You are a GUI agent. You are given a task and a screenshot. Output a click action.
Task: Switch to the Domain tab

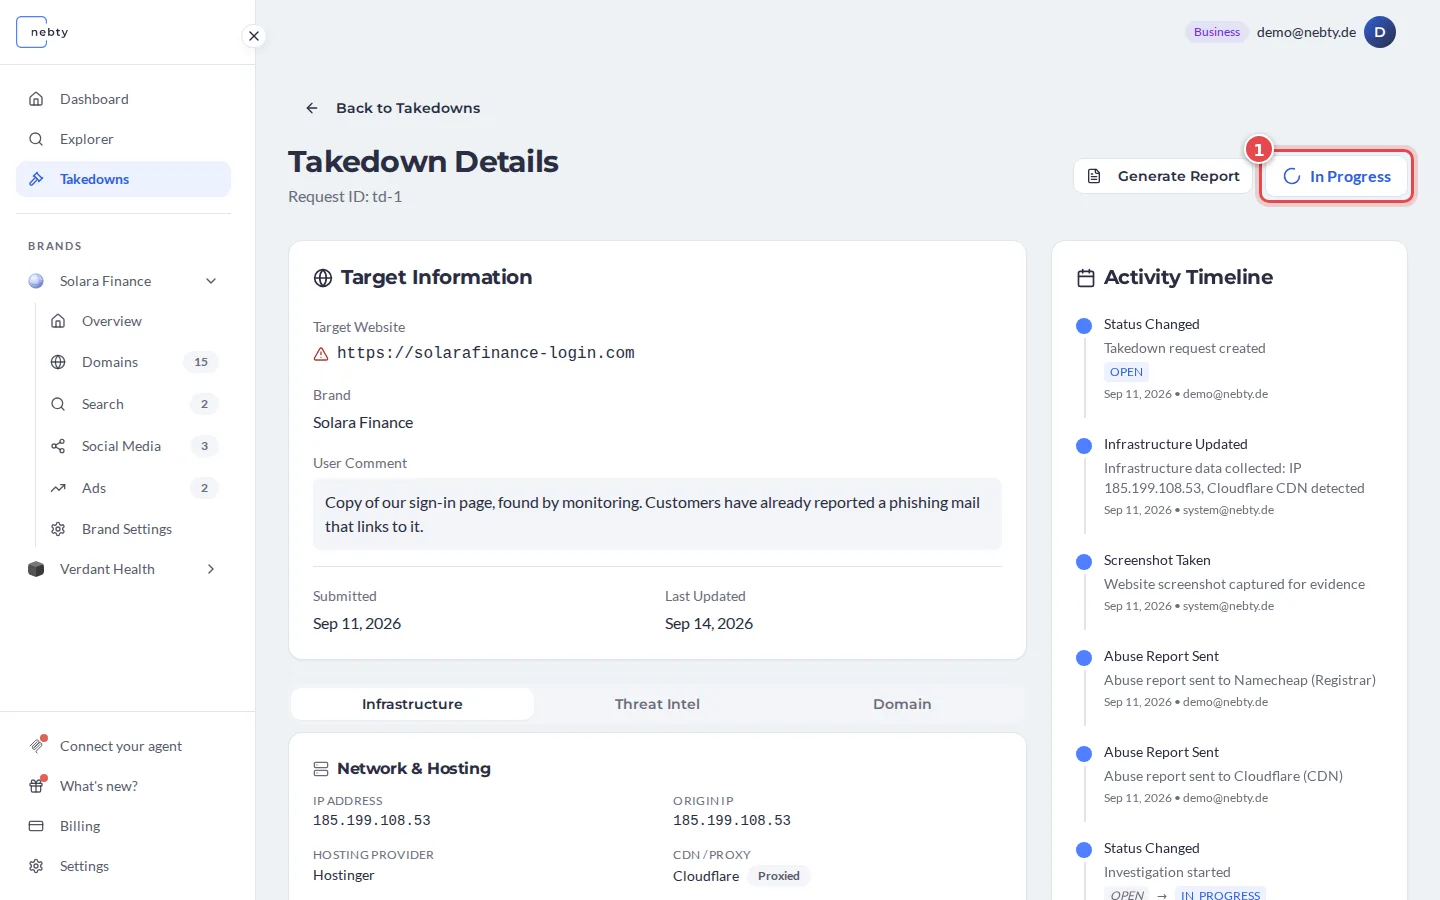point(902,704)
